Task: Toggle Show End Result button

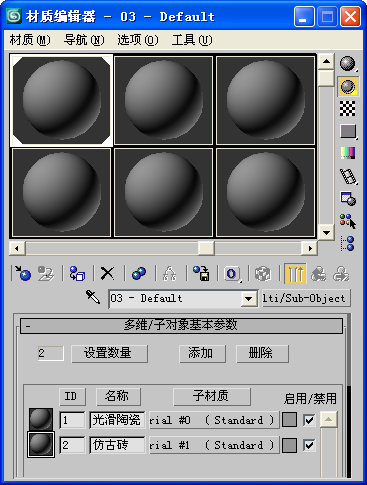Action: click(295, 274)
